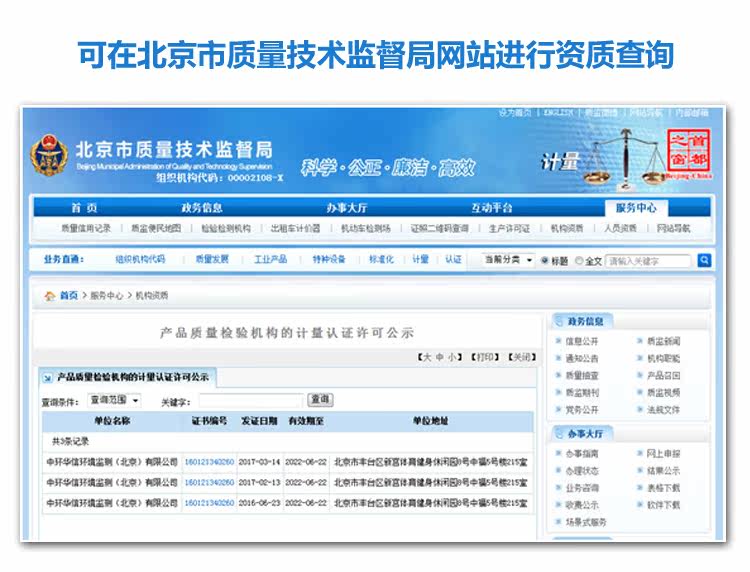Set font size to 小

click(452, 357)
